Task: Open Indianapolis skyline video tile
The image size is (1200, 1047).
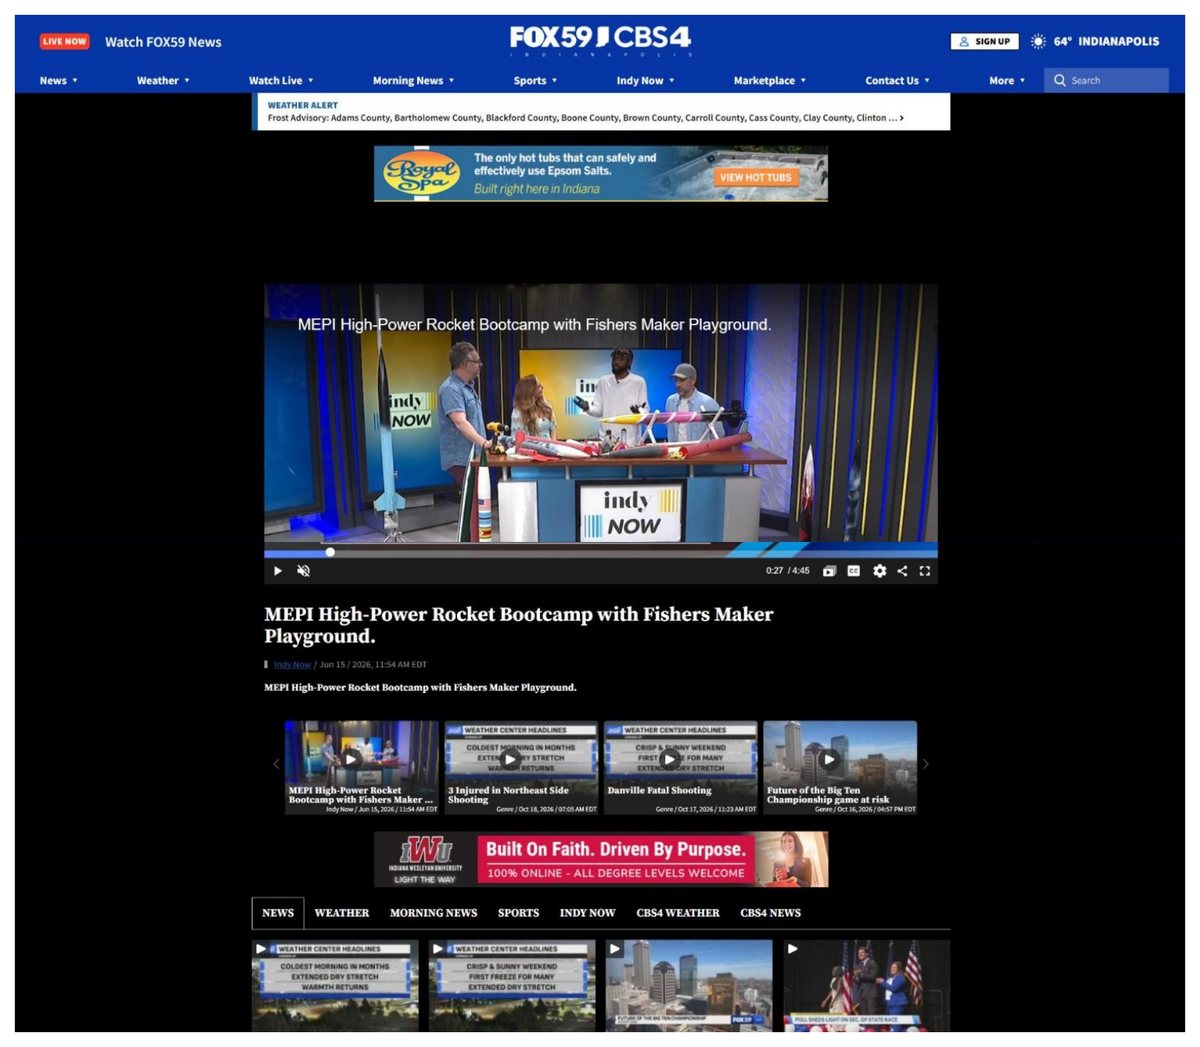Action: (x=689, y=985)
